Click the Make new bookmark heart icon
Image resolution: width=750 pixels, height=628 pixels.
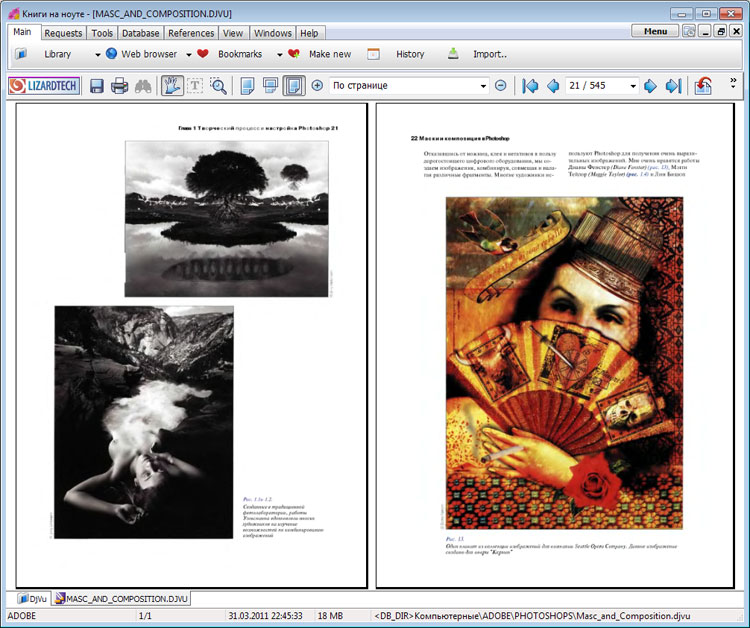coord(294,54)
